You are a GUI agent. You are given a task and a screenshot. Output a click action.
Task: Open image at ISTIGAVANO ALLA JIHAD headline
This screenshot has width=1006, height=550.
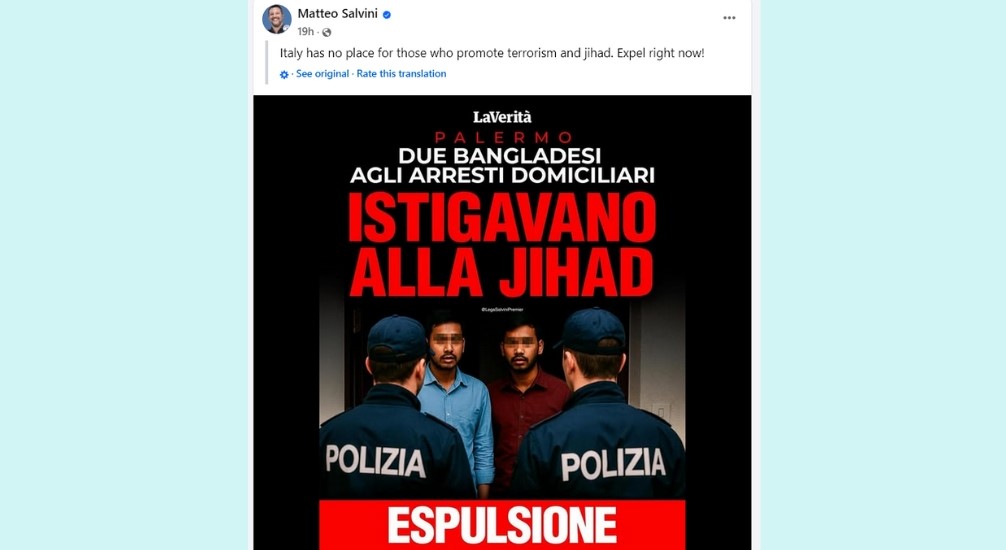502,245
